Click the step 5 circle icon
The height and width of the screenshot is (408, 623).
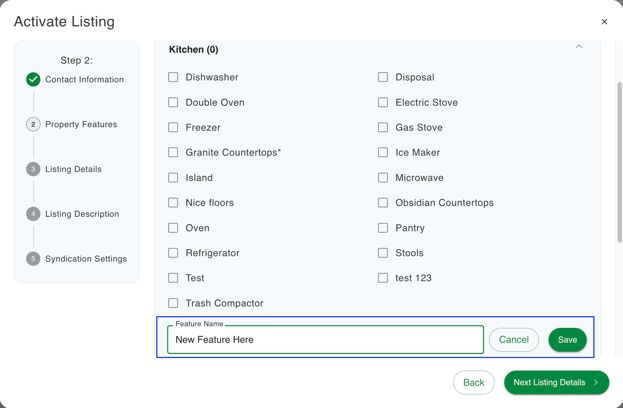click(x=33, y=259)
